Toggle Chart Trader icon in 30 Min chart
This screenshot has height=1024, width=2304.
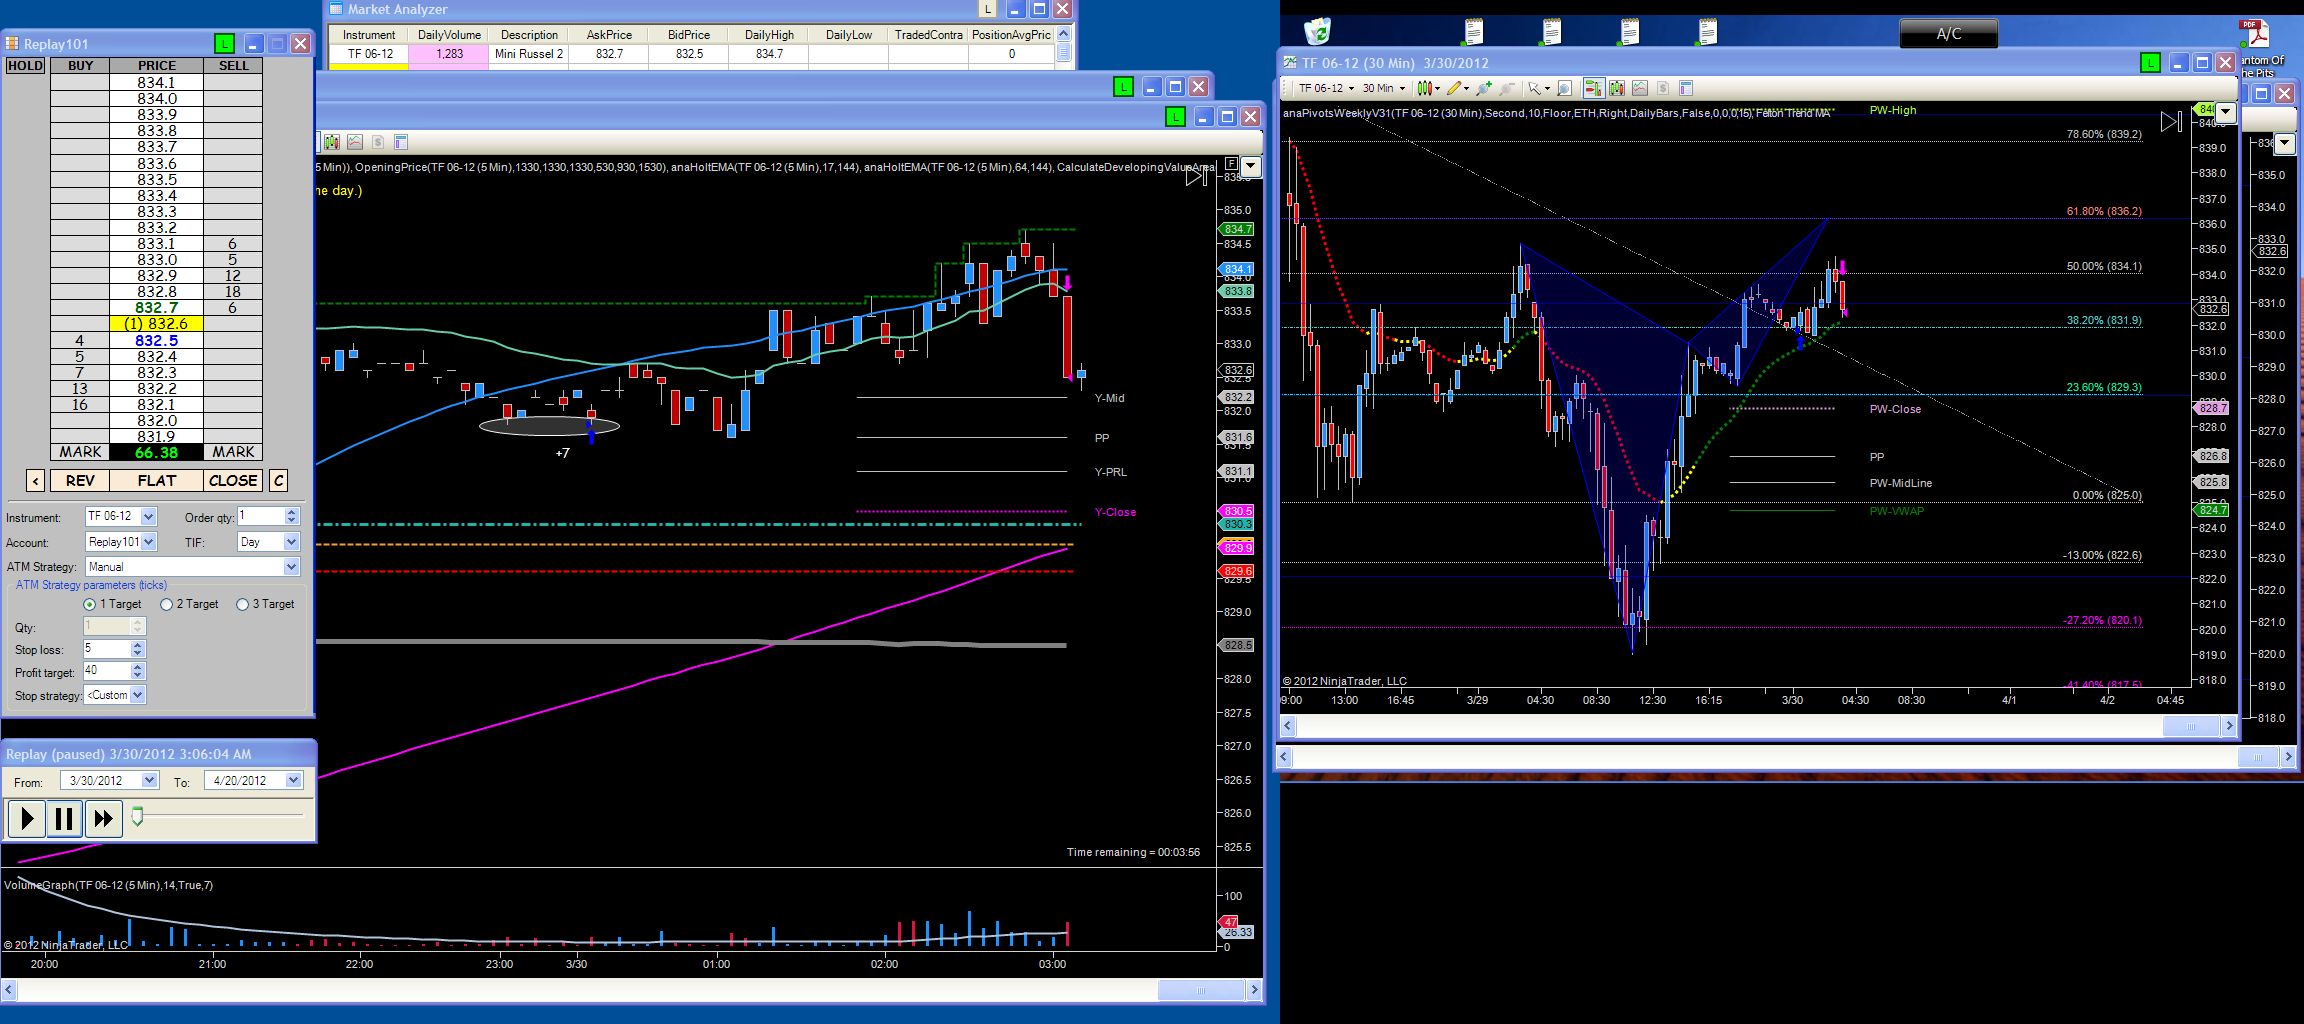click(x=1594, y=88)
